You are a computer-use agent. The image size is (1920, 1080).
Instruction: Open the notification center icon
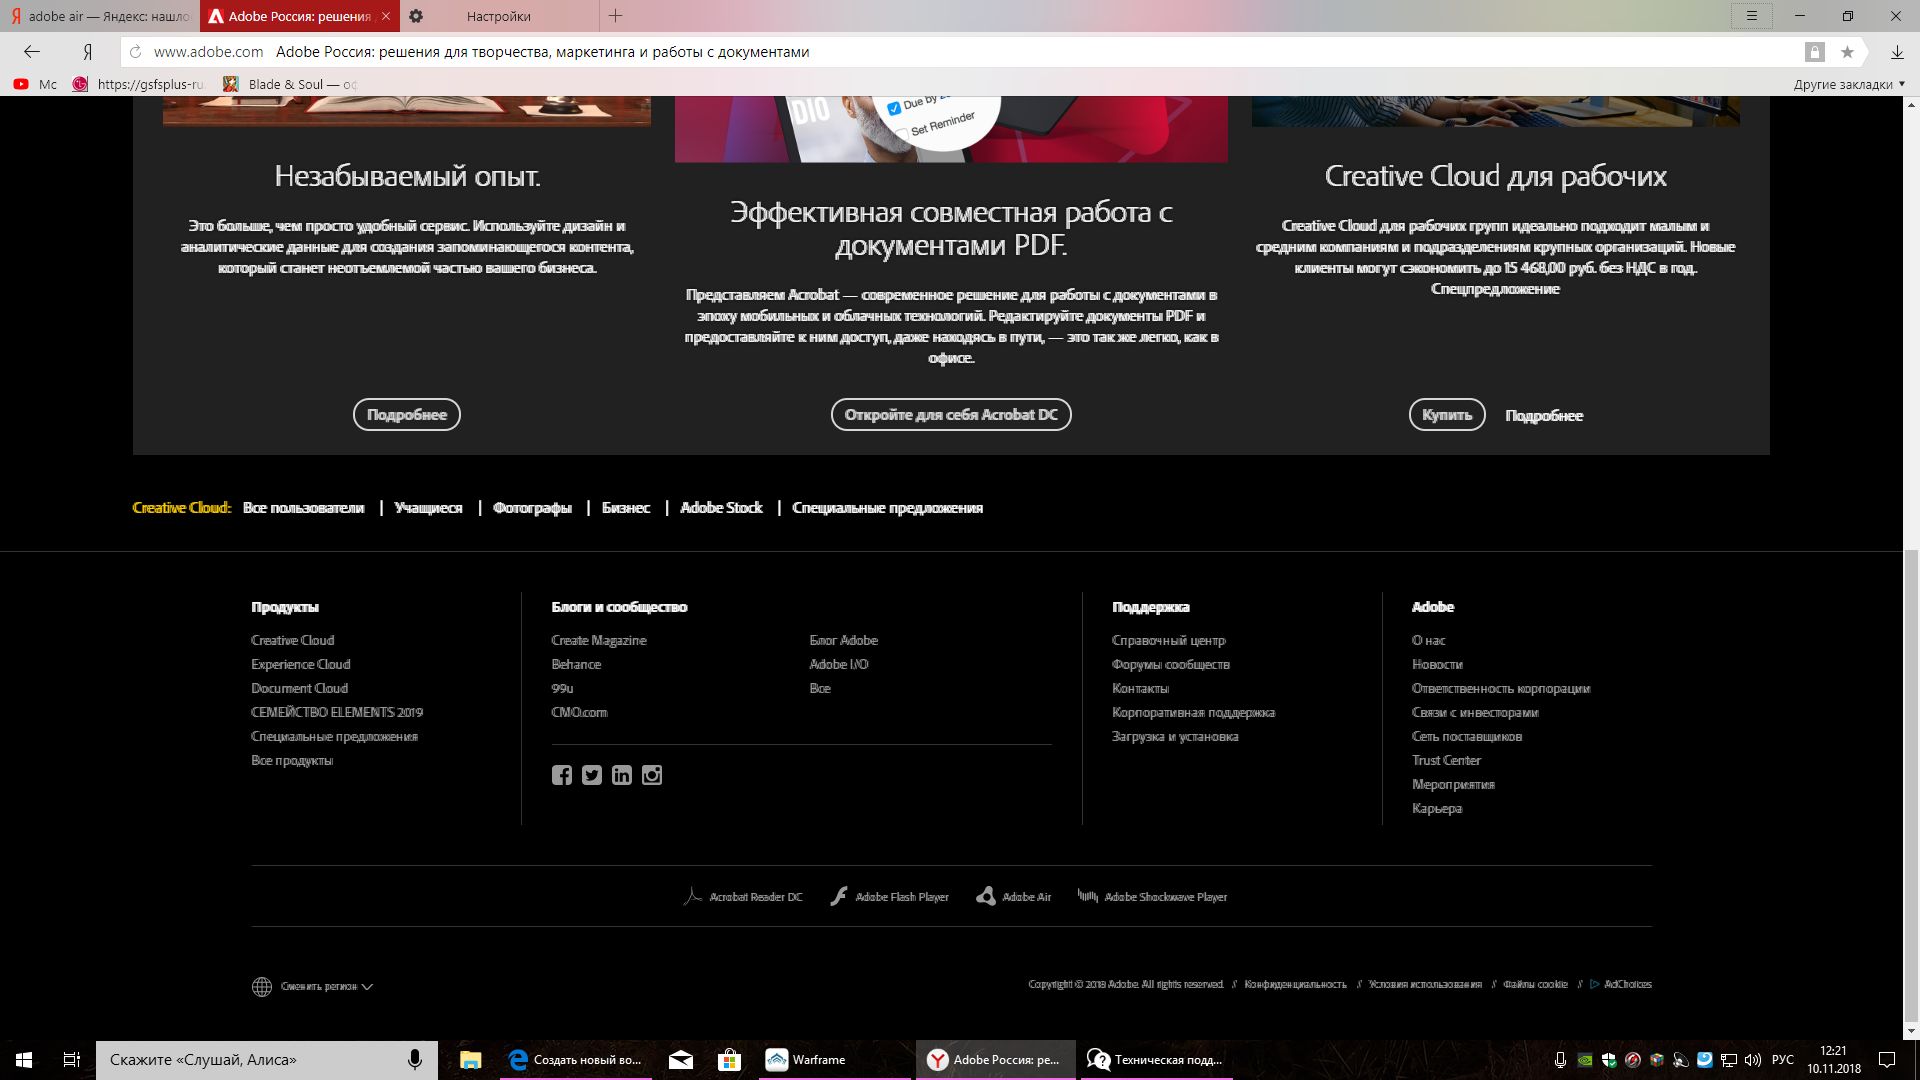tap(1887, 1060)
